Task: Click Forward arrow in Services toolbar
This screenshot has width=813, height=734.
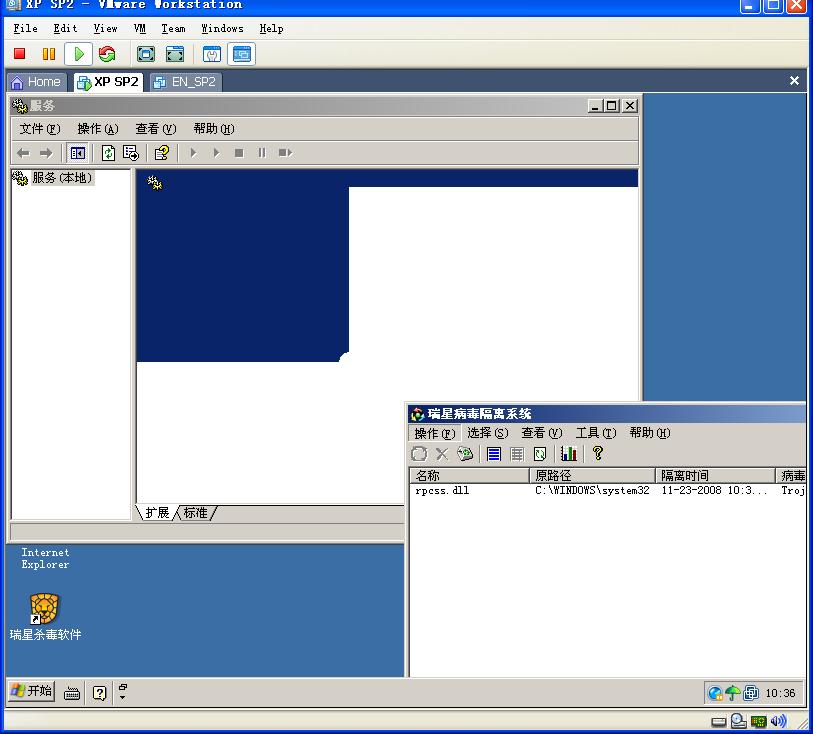Action: click(46, 153)
